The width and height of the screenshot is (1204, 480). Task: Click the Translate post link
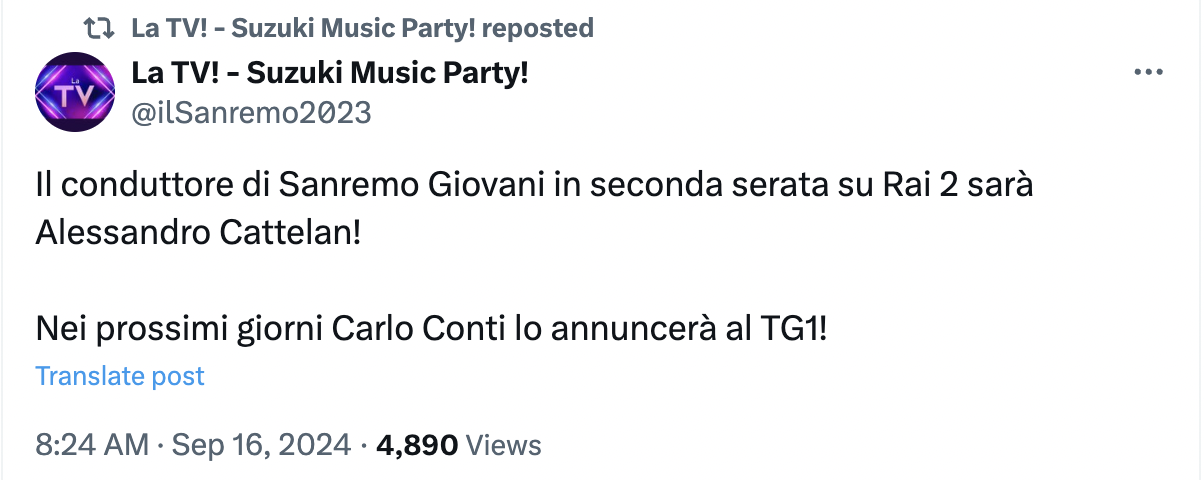pyautogui.click(x=120, y=376)
